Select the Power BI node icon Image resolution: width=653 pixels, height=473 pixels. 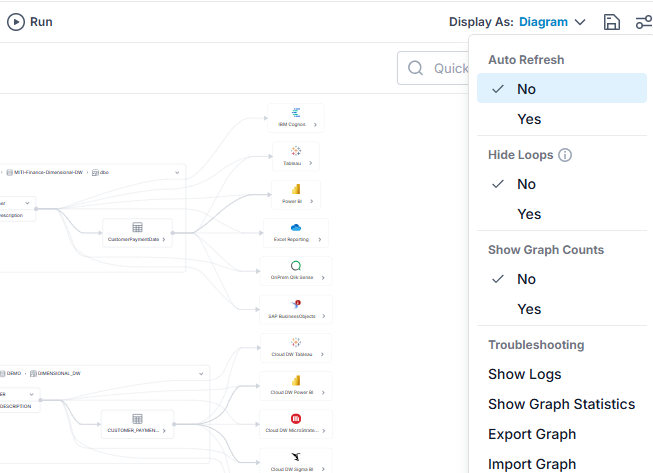[x=296, y=189]
